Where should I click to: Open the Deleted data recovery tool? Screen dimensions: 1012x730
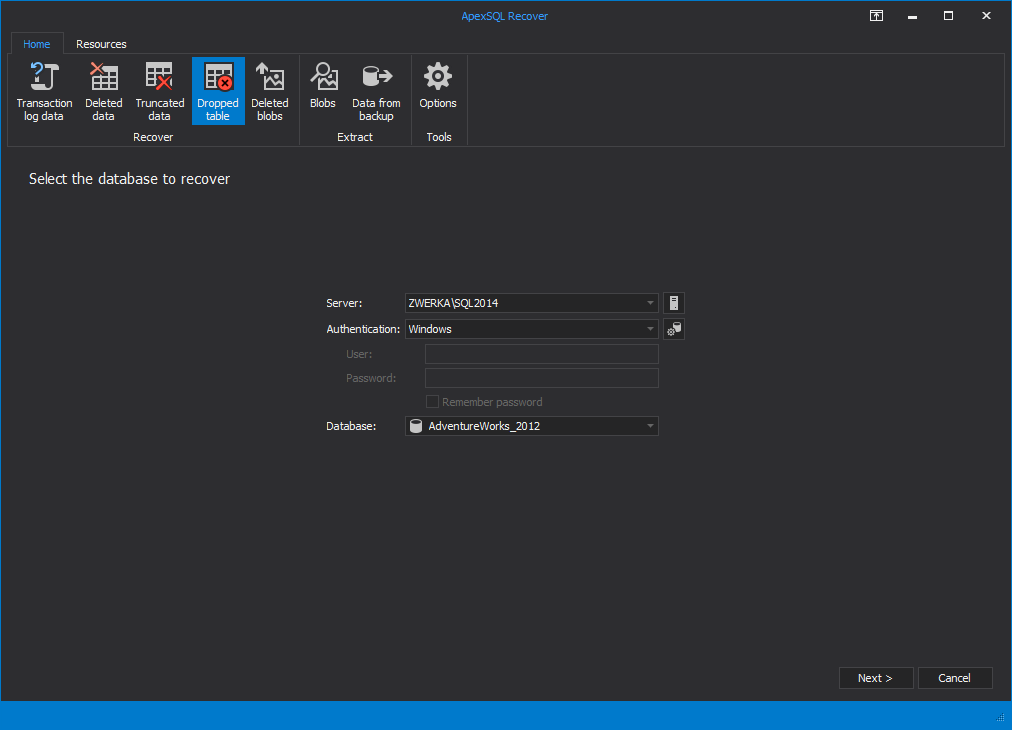click(x=103, y=90)
